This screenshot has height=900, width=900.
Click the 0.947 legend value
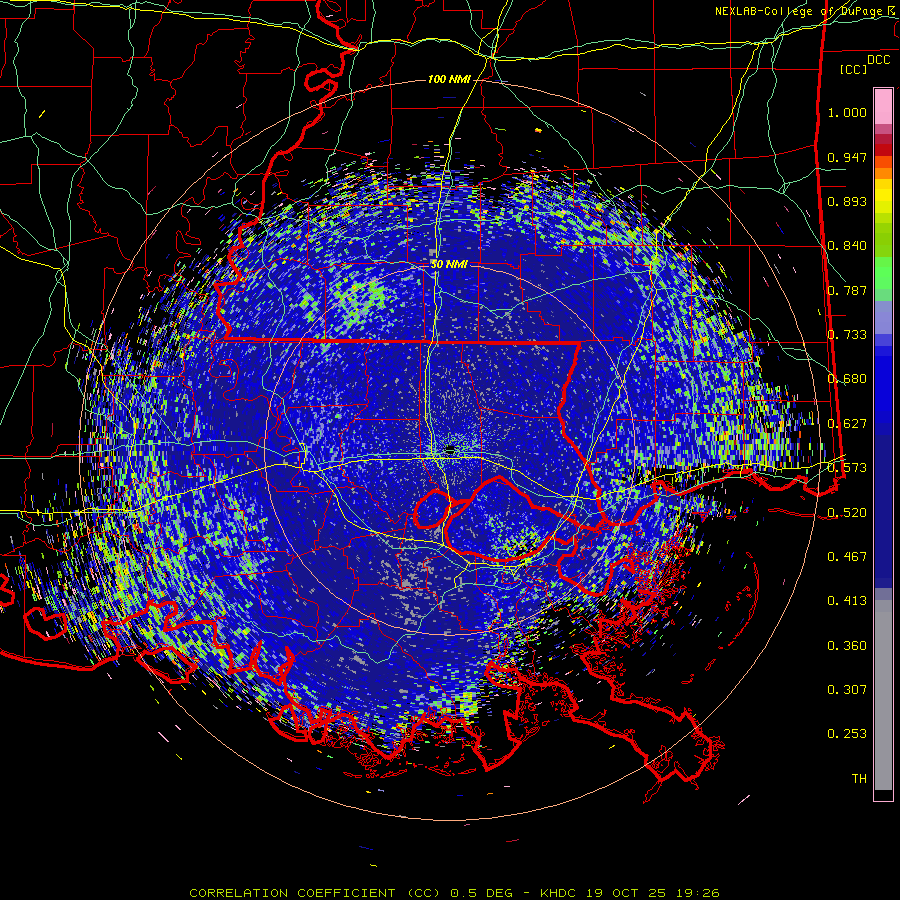click(x=847, y=157)
